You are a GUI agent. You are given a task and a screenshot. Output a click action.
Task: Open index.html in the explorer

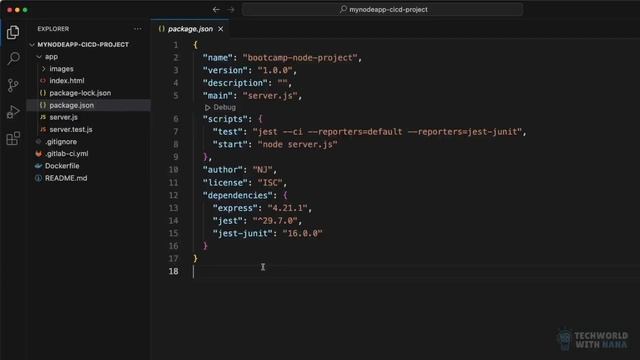click(x=67, y=81)
